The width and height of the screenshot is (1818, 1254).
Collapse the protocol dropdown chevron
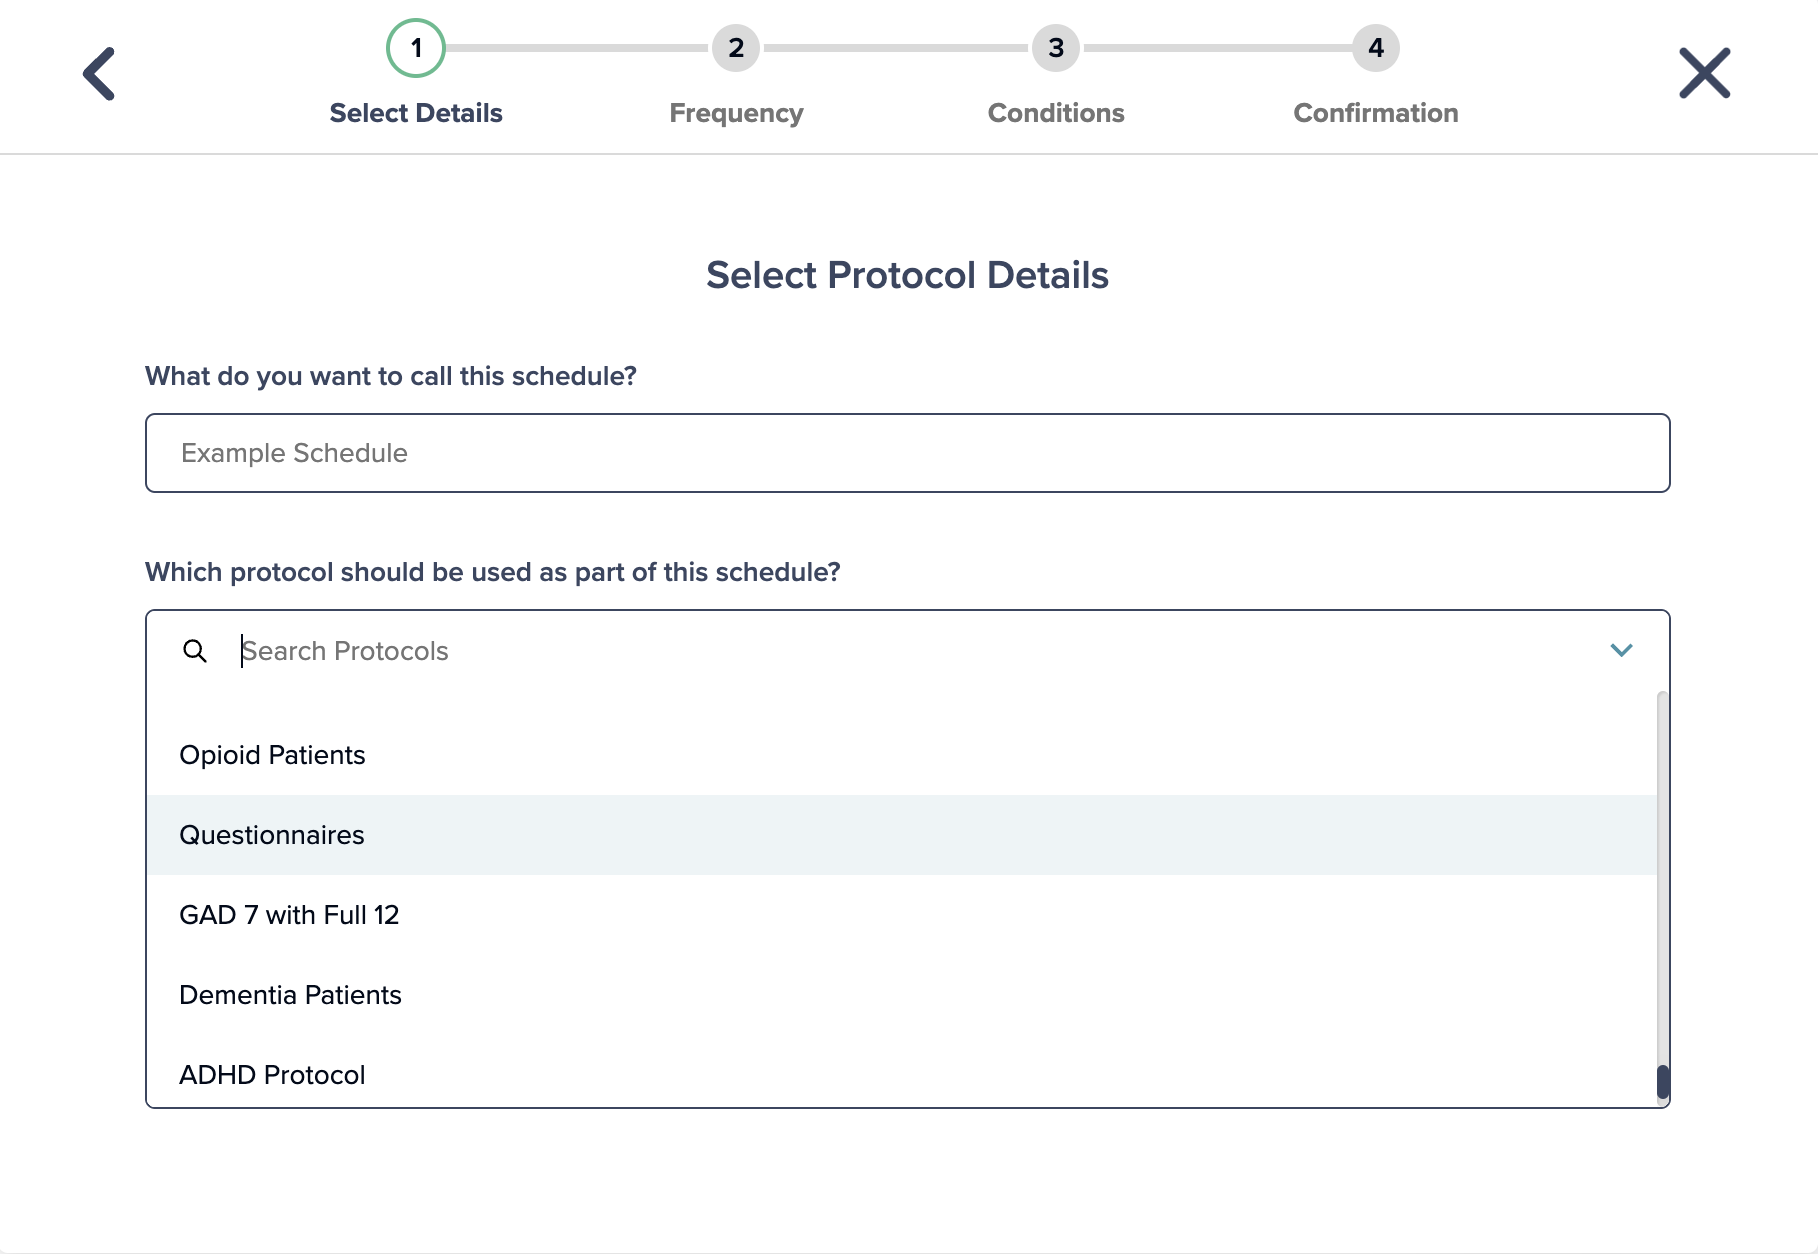pos(1621,650)
